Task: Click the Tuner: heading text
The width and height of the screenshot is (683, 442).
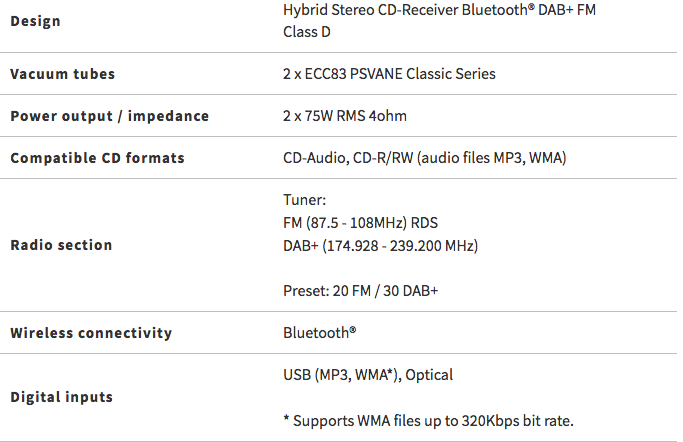Action: click(304, 200)
